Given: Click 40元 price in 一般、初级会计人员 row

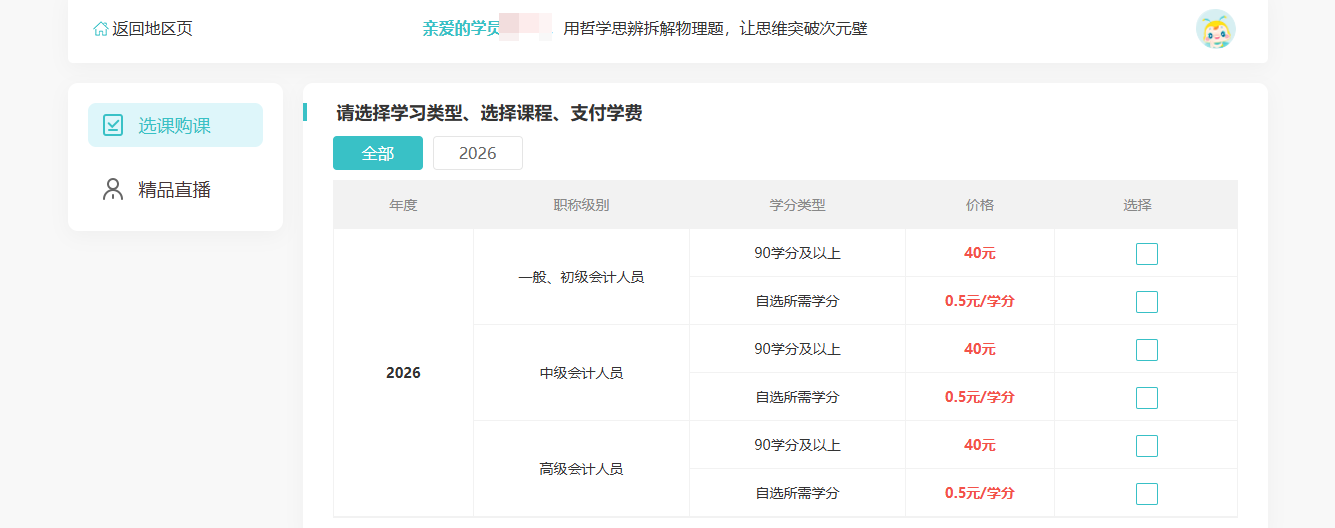Looking at the screenshot, I should pos(980,253).
